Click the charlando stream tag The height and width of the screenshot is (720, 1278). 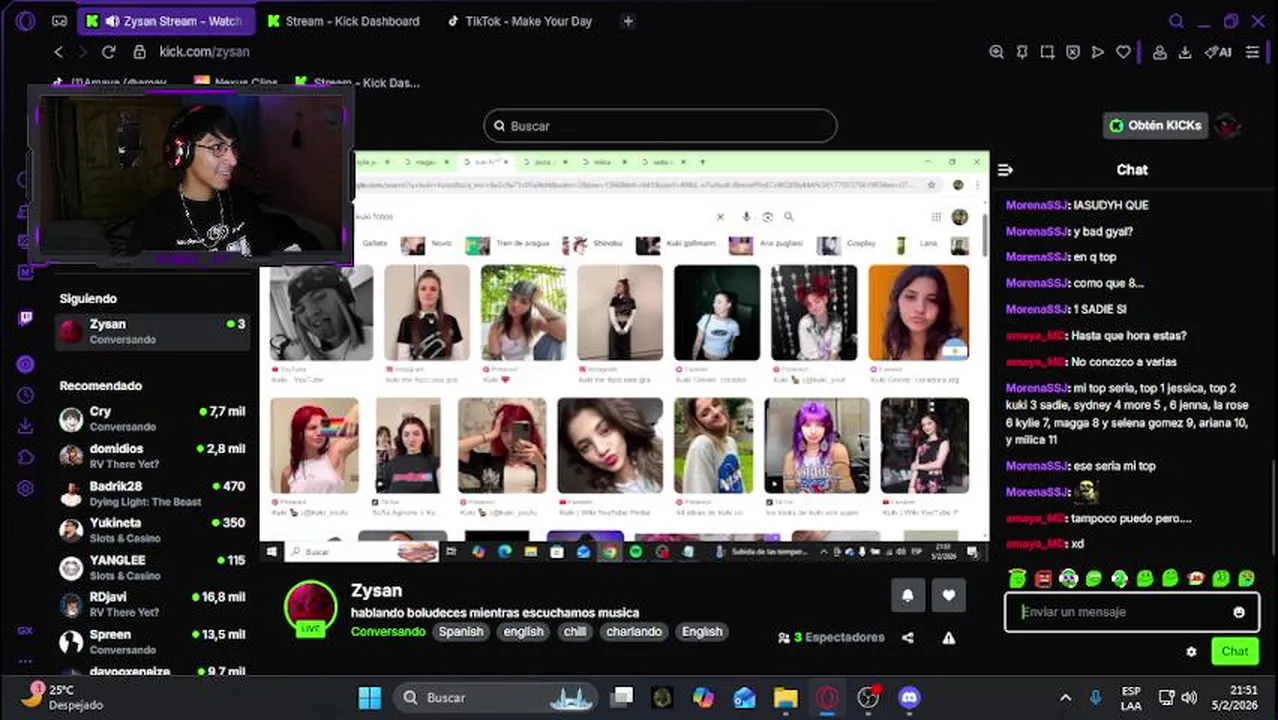[634, 632]
